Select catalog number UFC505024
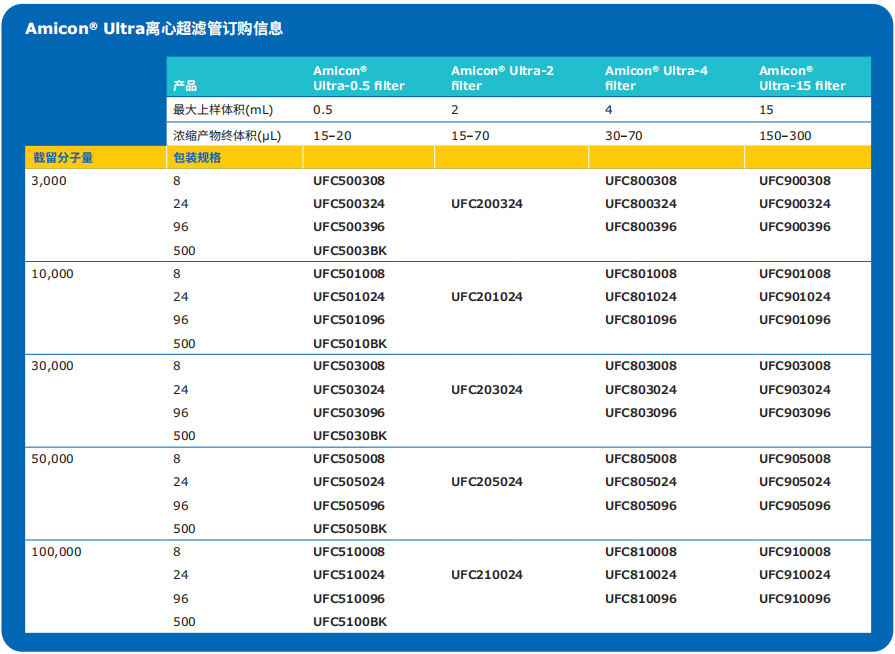The width and height of the screenshot is (895, 654). (x=349, y=482)
